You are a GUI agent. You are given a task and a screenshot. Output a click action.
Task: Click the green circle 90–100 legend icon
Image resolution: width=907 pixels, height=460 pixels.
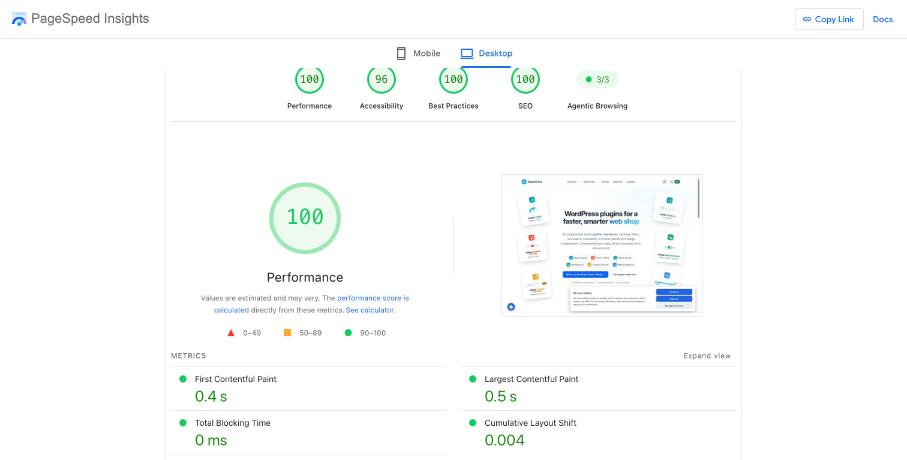pyautogui.click(x=348, y=333)
